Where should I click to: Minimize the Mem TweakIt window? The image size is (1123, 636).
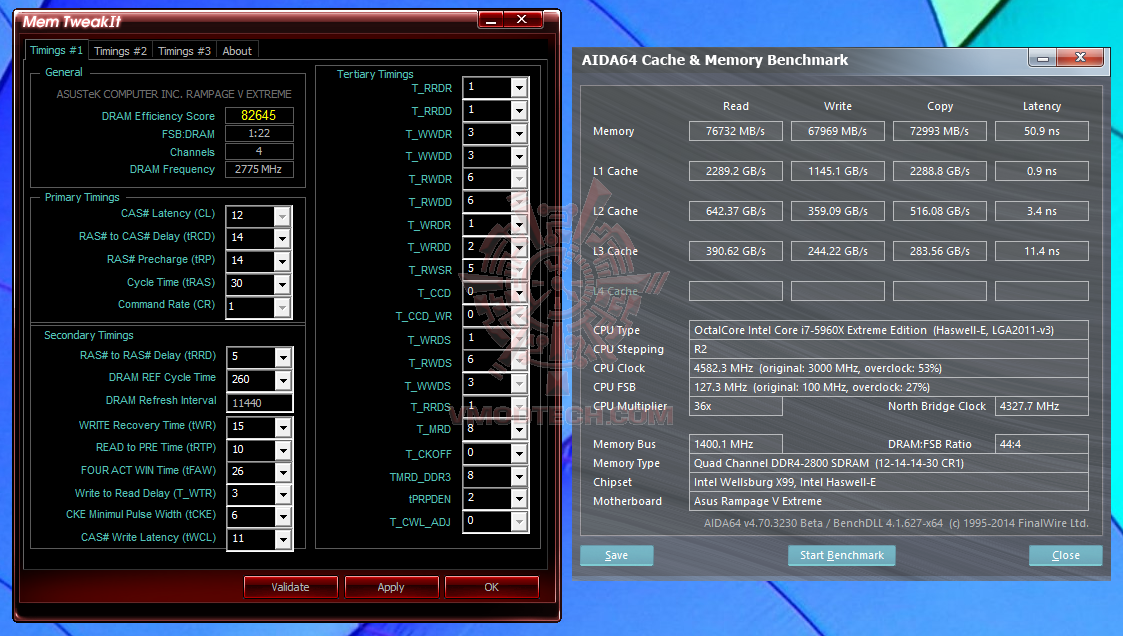[x=491, y=20]
